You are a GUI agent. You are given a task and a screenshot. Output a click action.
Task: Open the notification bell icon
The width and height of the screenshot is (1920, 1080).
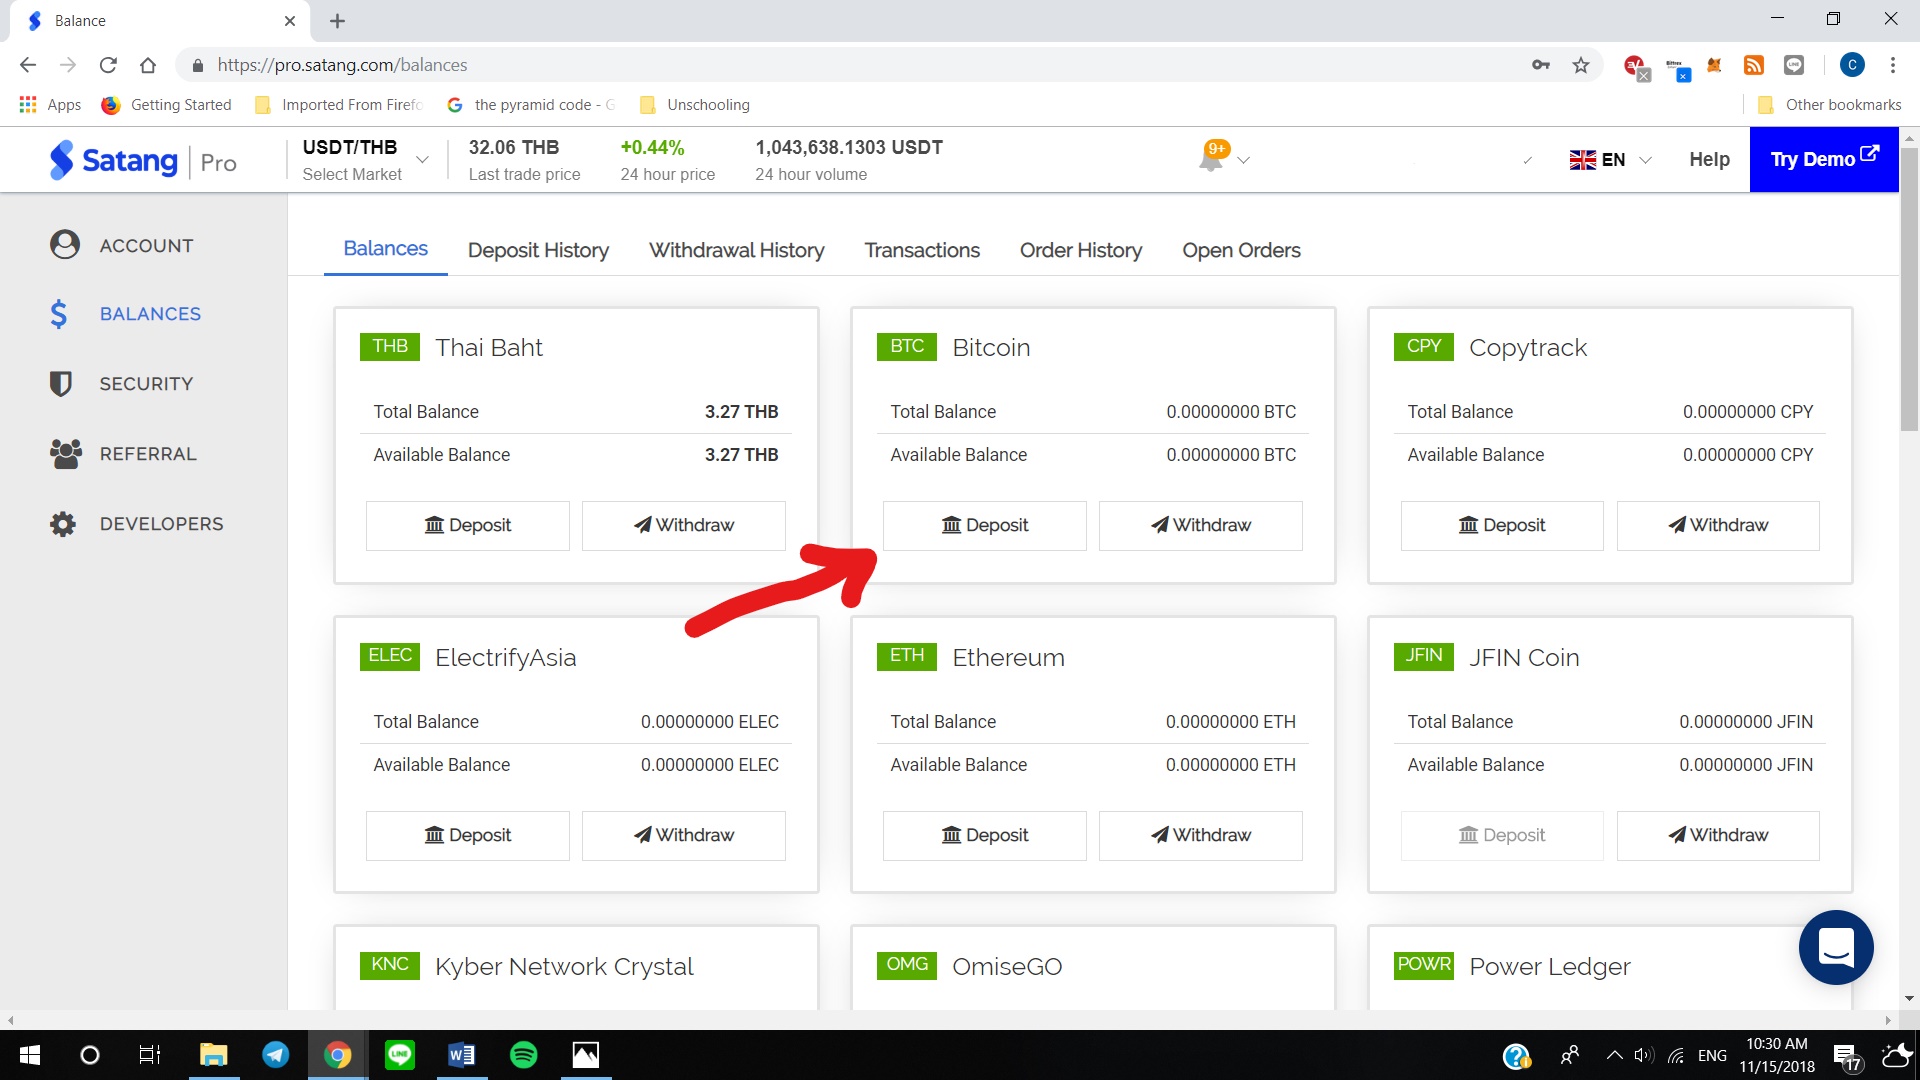coord(1211,159)
